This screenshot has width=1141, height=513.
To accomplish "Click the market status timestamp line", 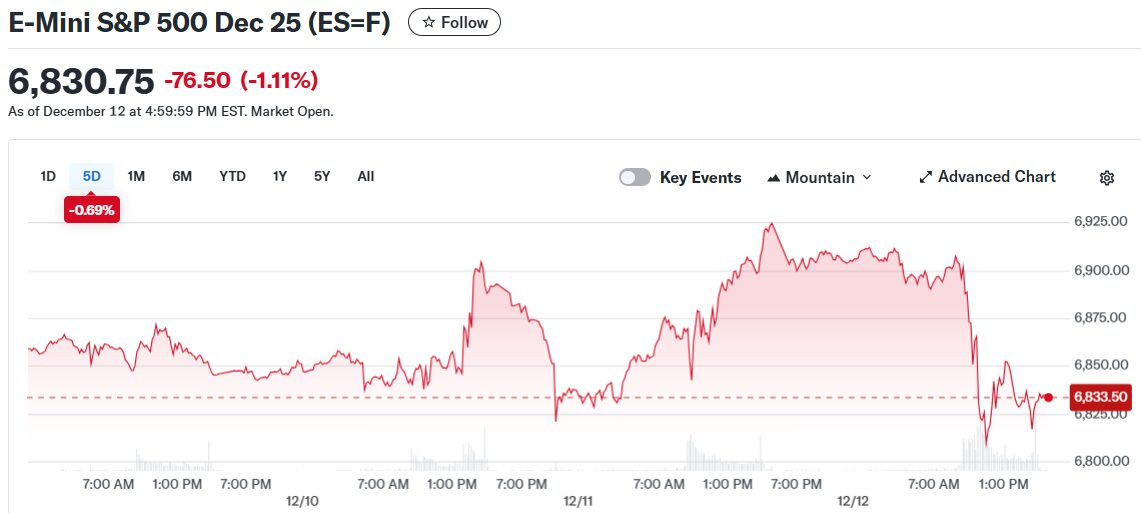I will (171, 112).
